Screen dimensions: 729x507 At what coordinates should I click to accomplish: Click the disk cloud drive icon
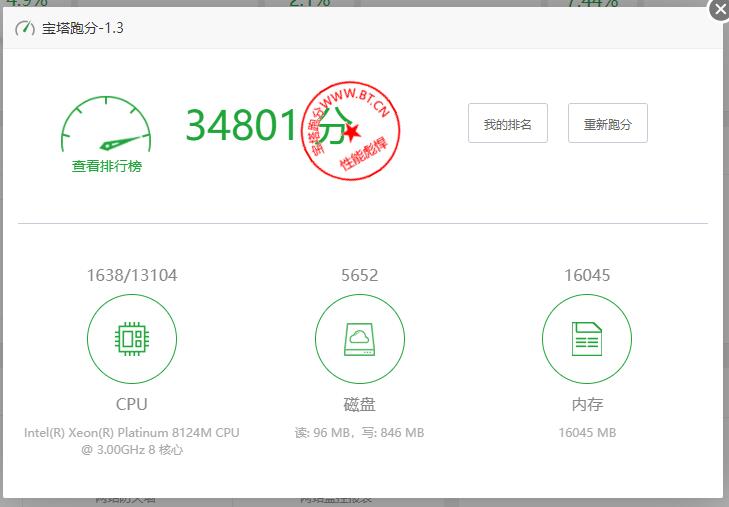pyautogui.click(x=359, y=339)
